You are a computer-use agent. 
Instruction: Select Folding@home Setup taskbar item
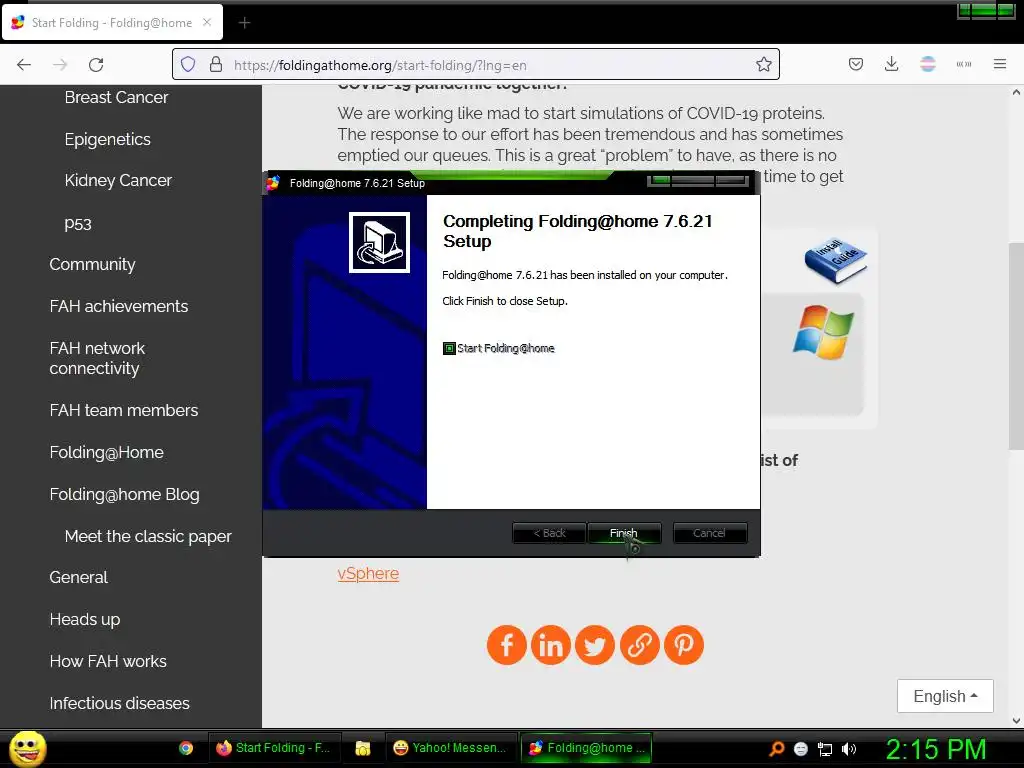[586, 748]
